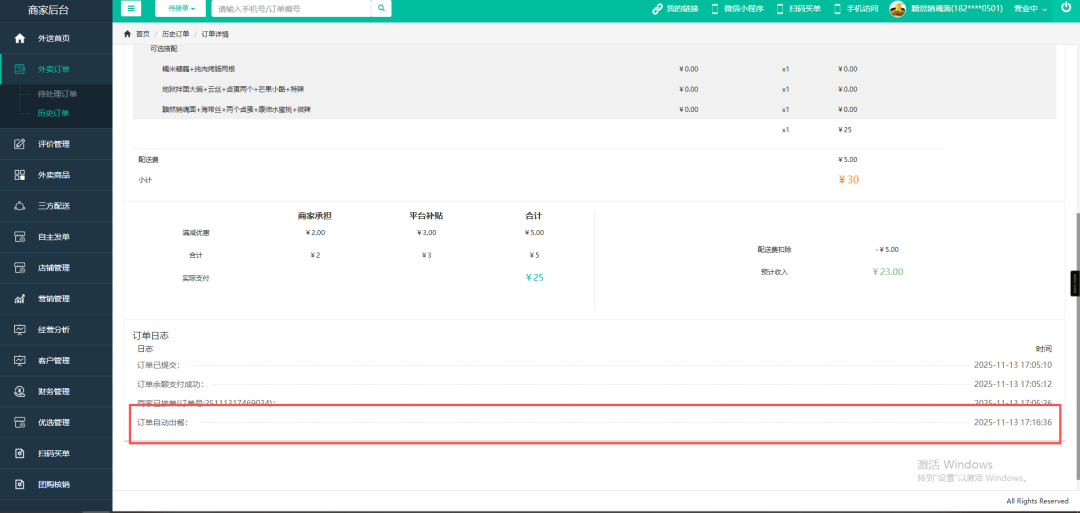Click the hamburger menu toggle icon
Viewport: 1080px width, 513px height.
132,8
